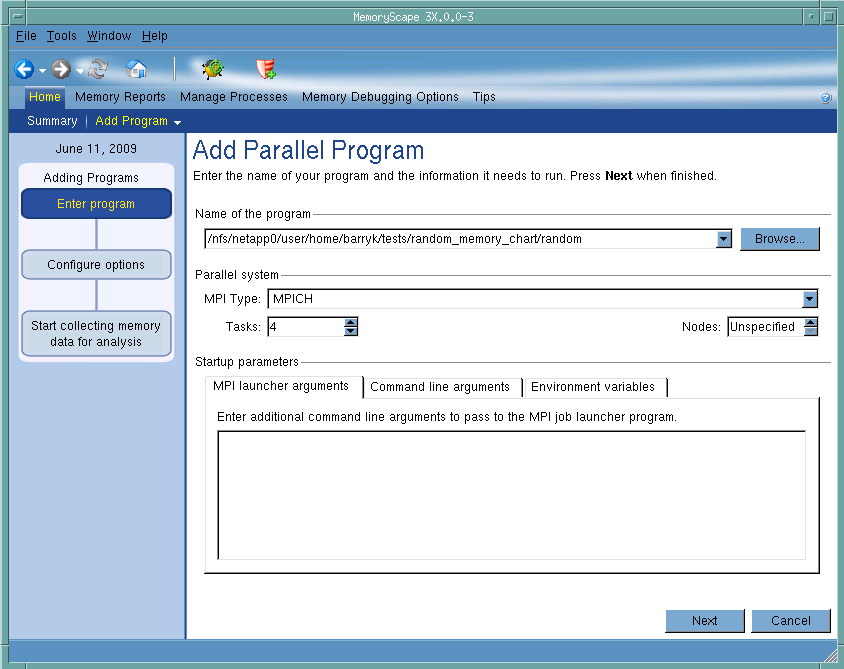Viewport: 844px width, 669px height.
Task: Expand the Add Program submenu
Action: [x=177, y=122]
